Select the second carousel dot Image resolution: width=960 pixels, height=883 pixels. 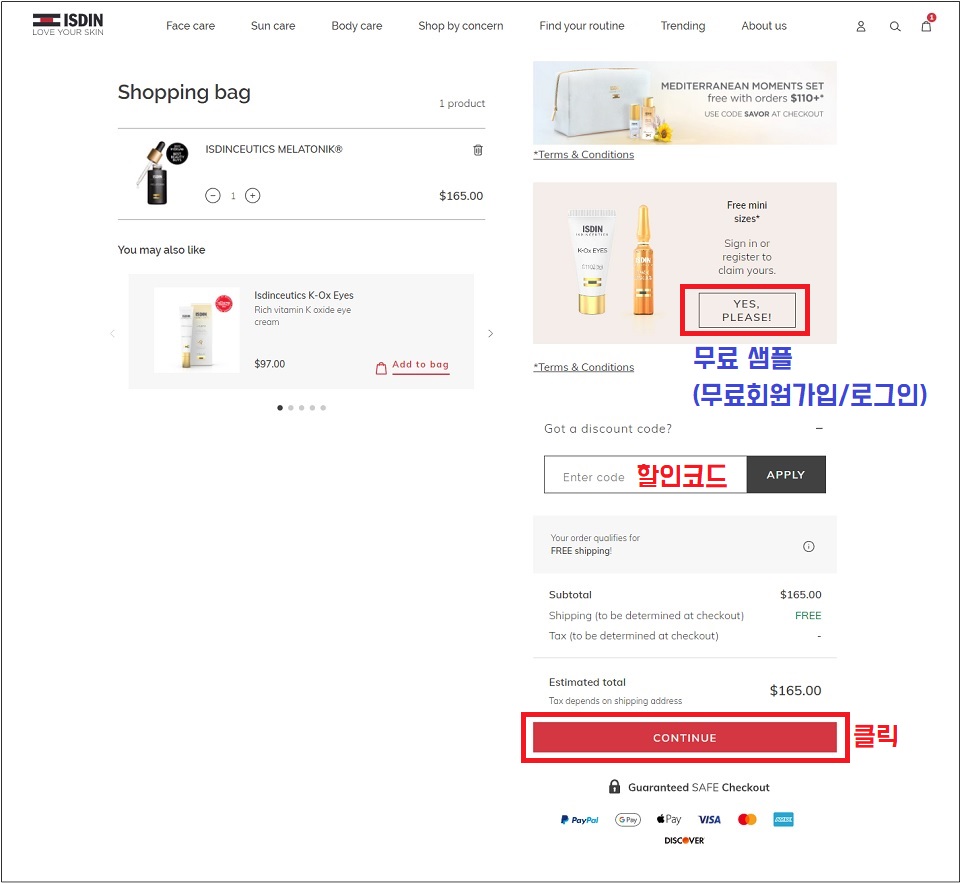(x=291, y=408)
